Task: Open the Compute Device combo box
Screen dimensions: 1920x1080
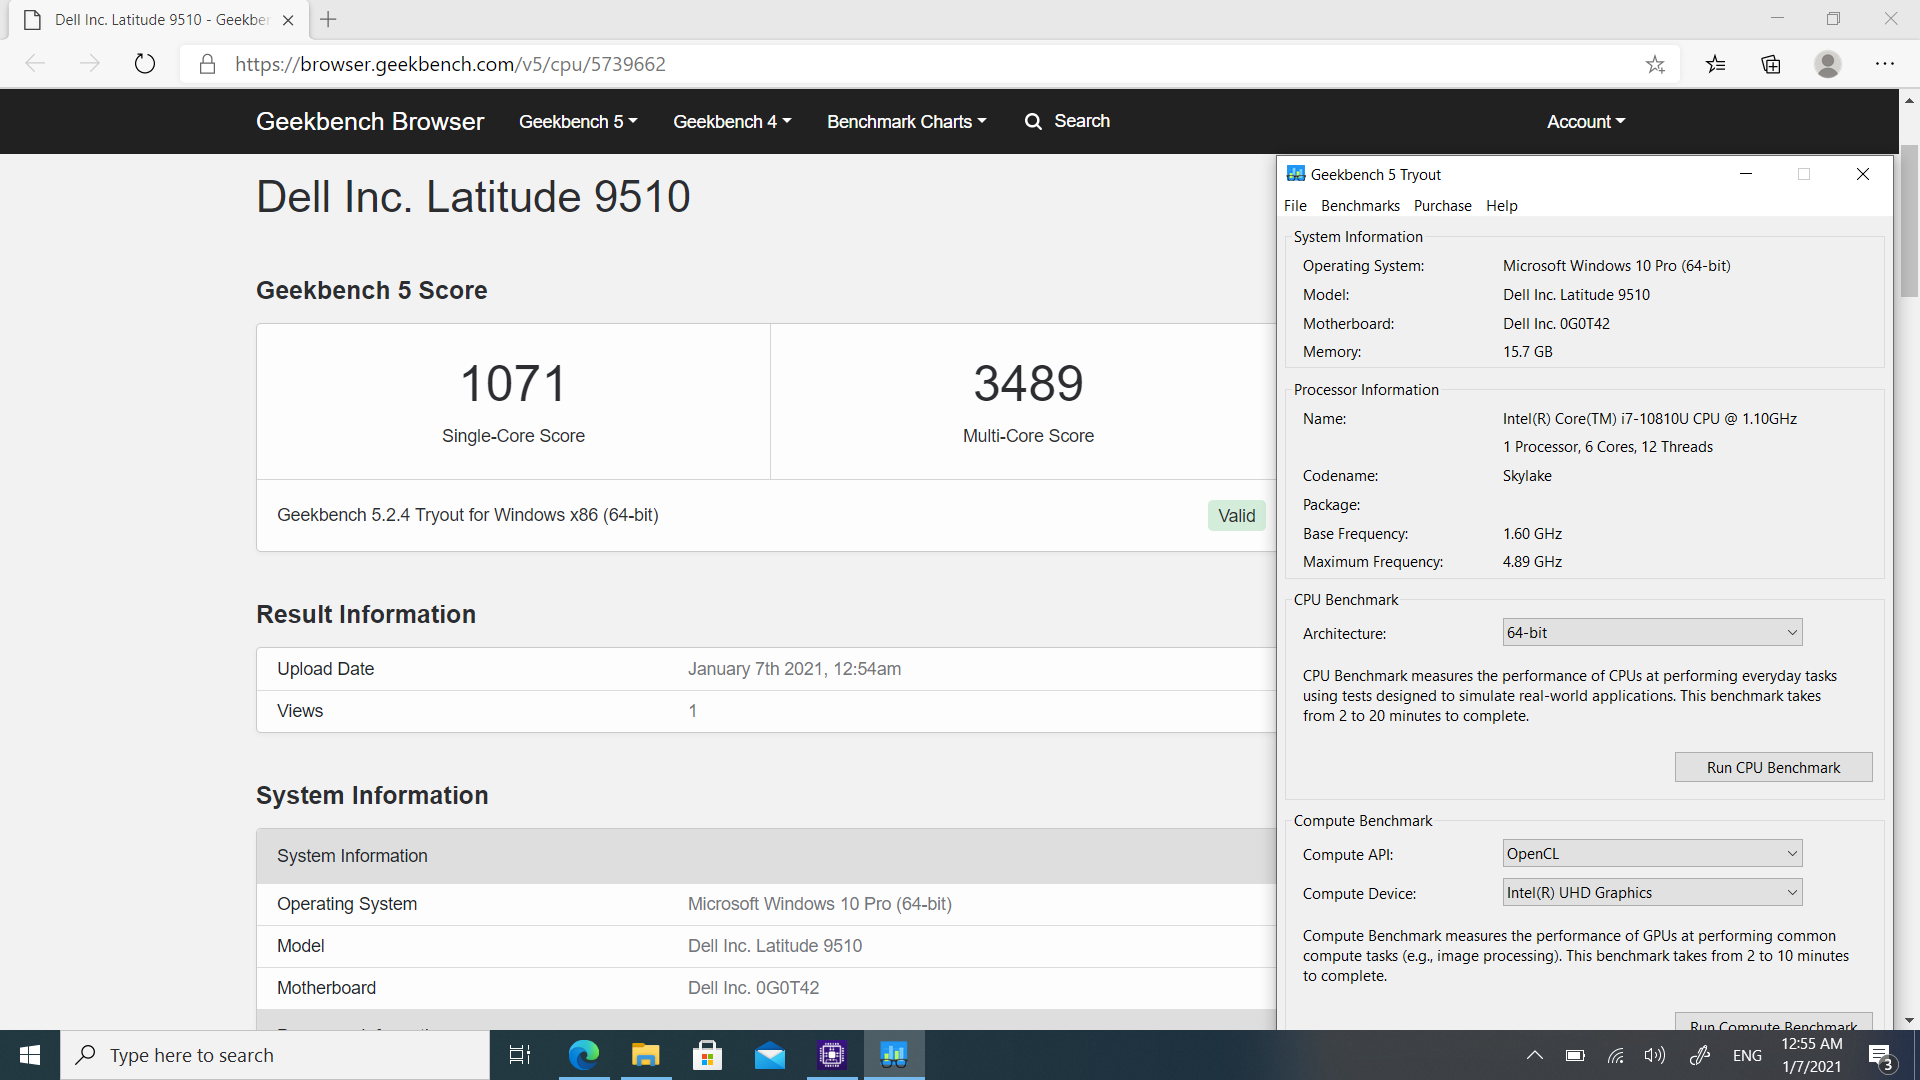Action: [1652, 892]
